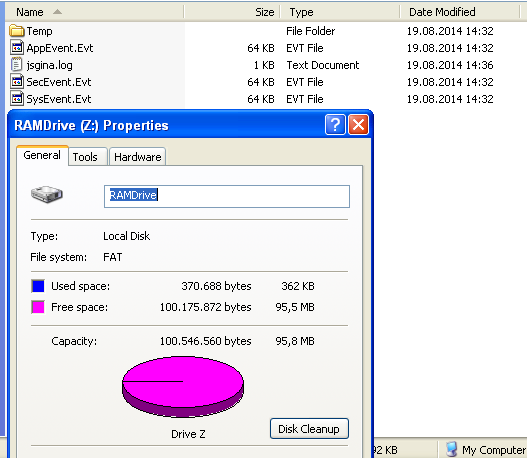Click the Size column header
527x458 pixels.
tap(232, 12)
